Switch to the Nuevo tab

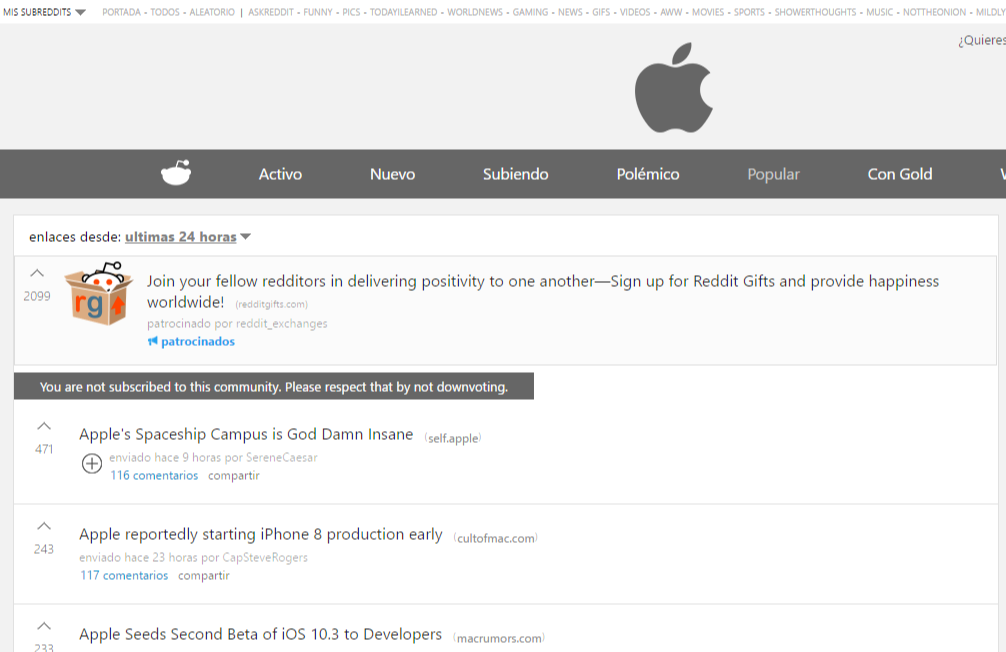(x=392, y=174)
